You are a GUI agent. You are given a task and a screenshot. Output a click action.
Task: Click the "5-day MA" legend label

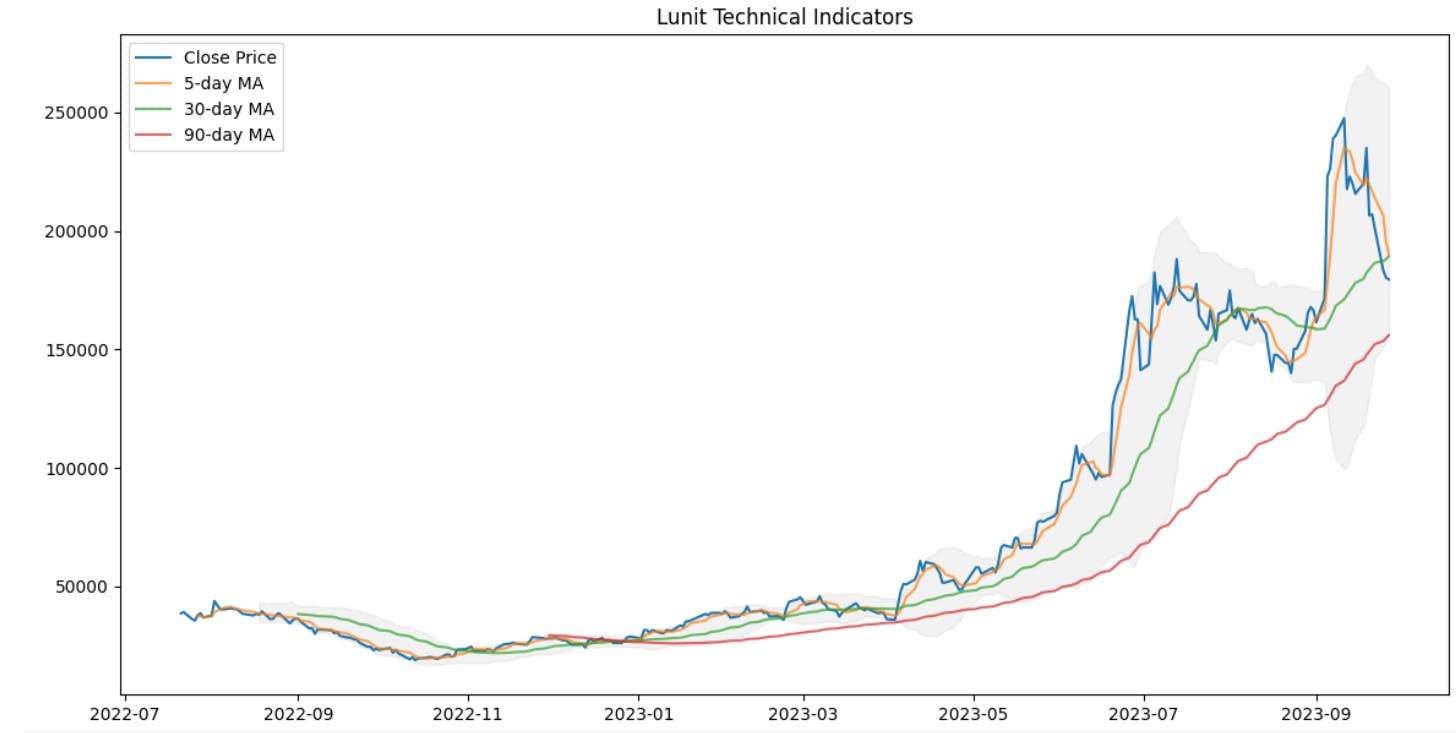click(222, 83)
